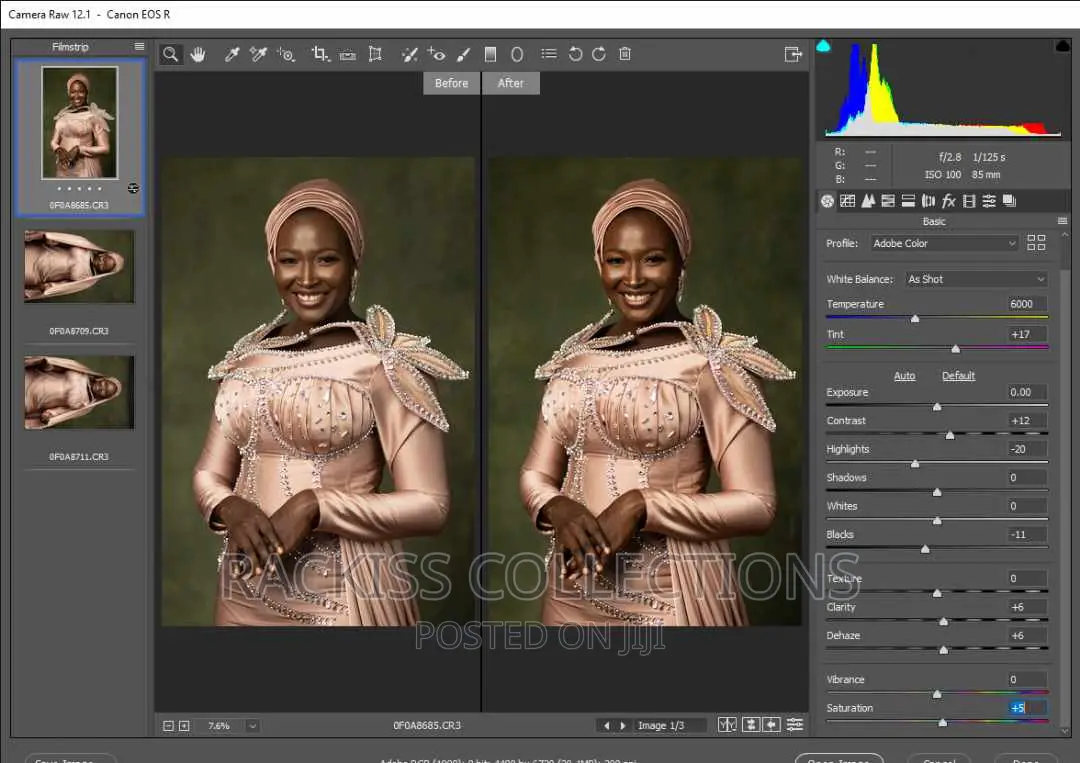Choose the Targeted Adjustment tool
This screenshot has width=1080, height=763.
coord(286,54)
